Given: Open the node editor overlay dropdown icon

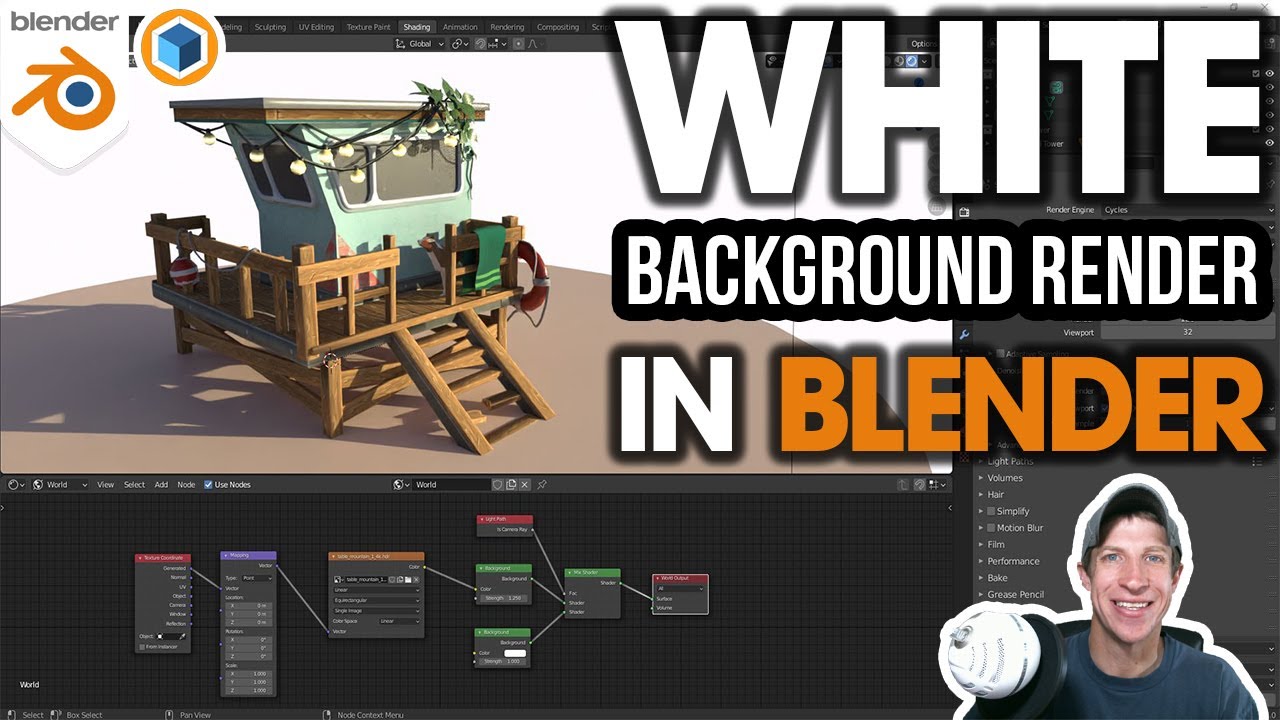Looking at the screenshot, I should click(935, 484).
